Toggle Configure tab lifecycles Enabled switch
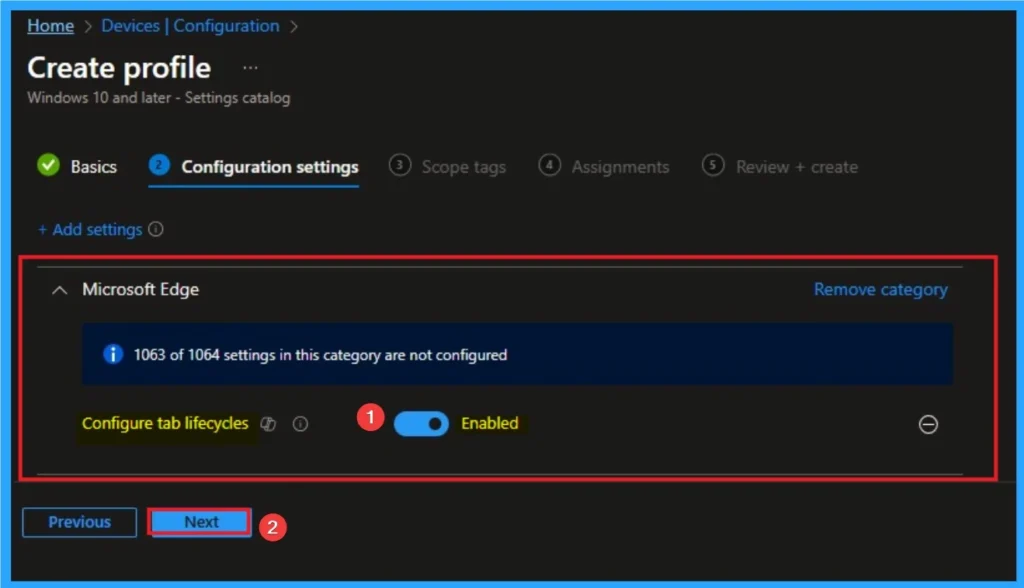 point(421,424)
